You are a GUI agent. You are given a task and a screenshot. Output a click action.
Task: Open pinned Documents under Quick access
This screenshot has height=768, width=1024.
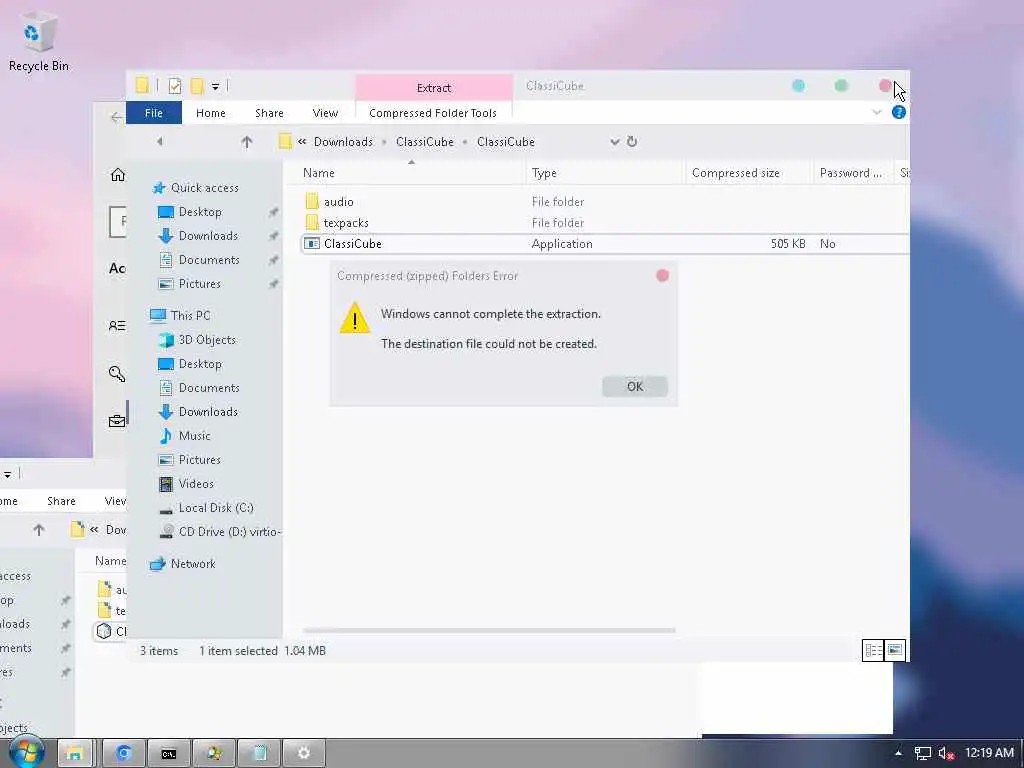pos(209,260)
